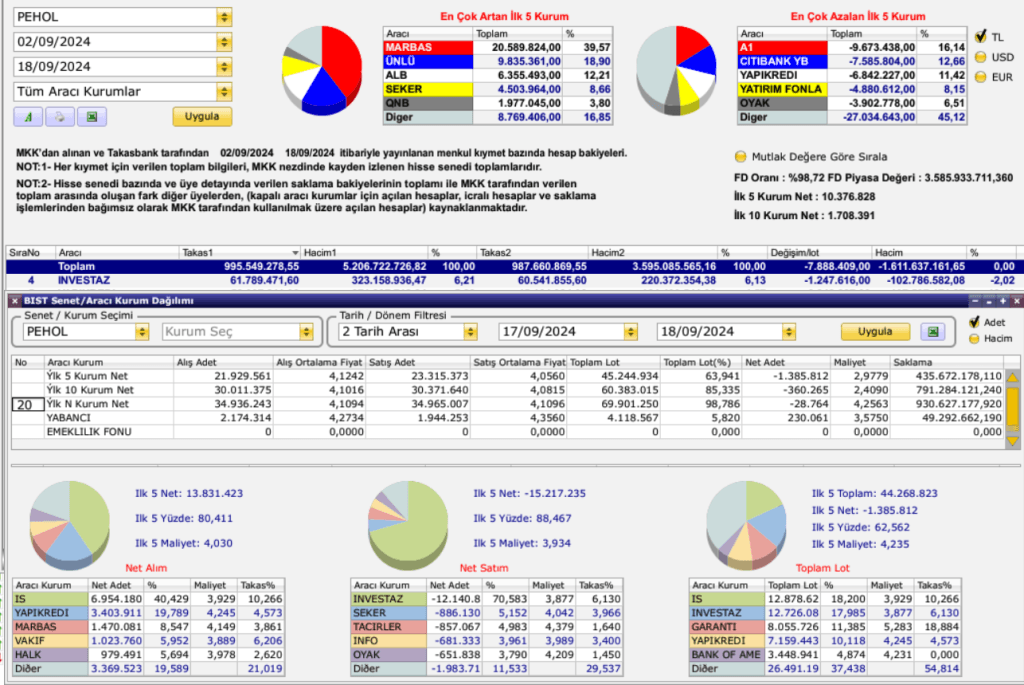This screenshot has height=685, width=1024.
Task: Select TL currency option
Action: [x=980, y=37]
